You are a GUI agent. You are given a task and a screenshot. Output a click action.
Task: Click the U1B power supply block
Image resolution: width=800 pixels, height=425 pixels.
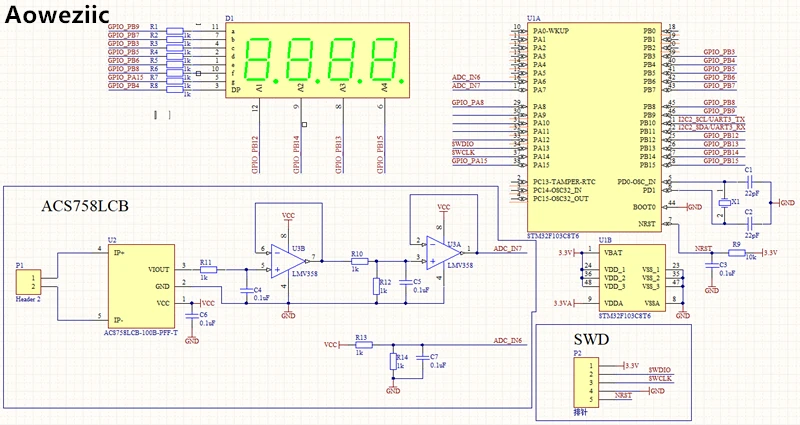click(632, 278)
